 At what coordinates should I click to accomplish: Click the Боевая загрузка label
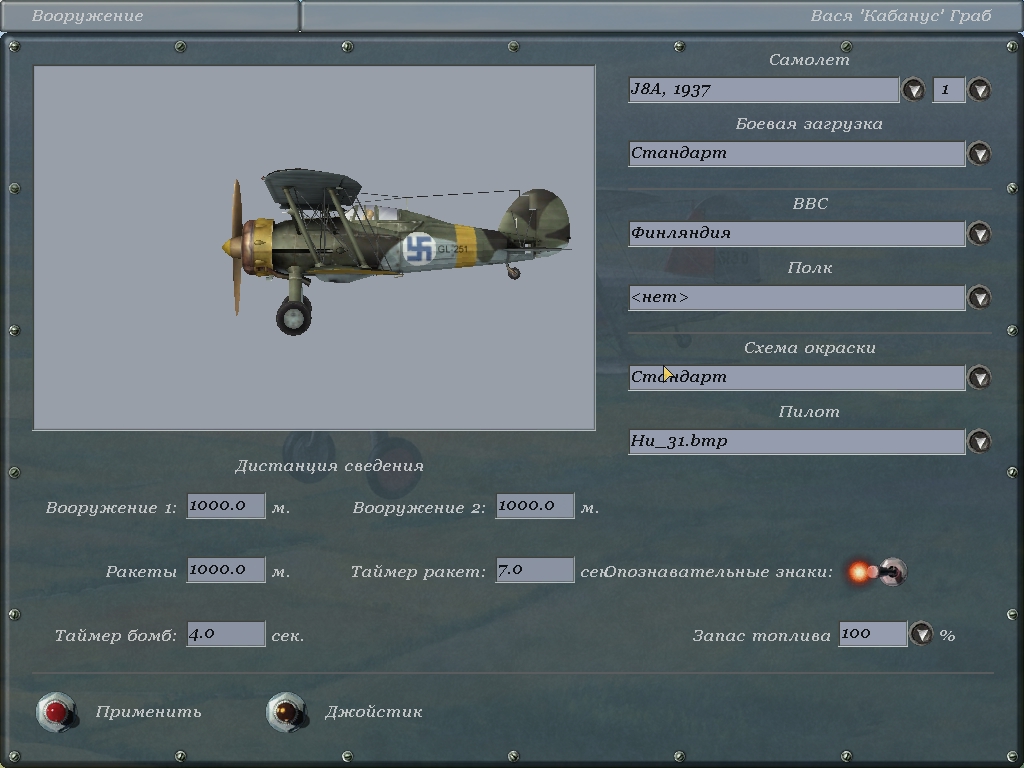[809, 124]
